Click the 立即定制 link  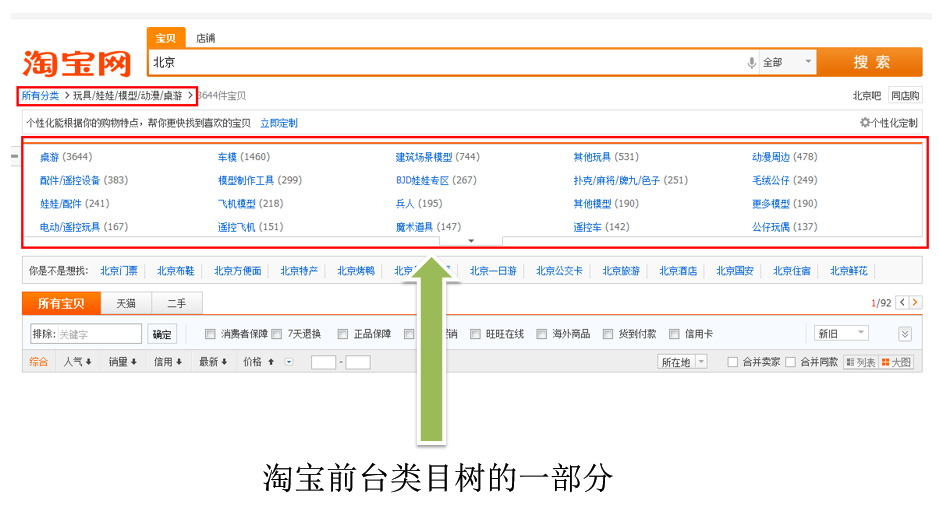click(x=279, y=123)
